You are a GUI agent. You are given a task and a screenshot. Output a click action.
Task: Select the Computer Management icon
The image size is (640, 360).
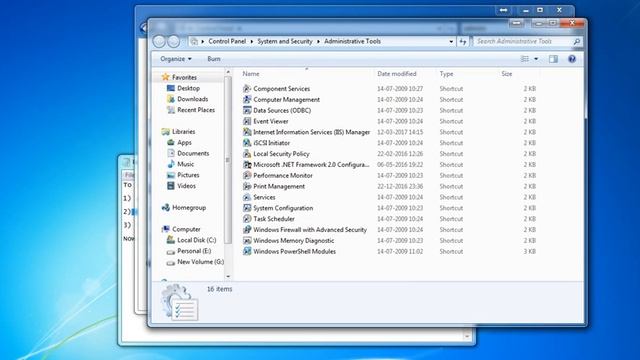click(x=247, y=100)
